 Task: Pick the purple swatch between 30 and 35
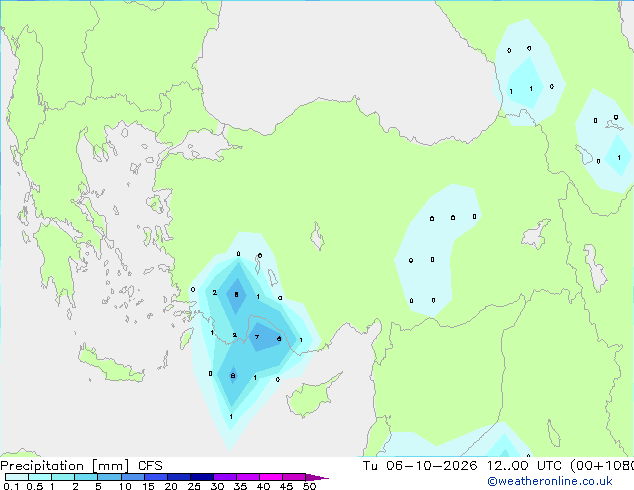[224, 477]
